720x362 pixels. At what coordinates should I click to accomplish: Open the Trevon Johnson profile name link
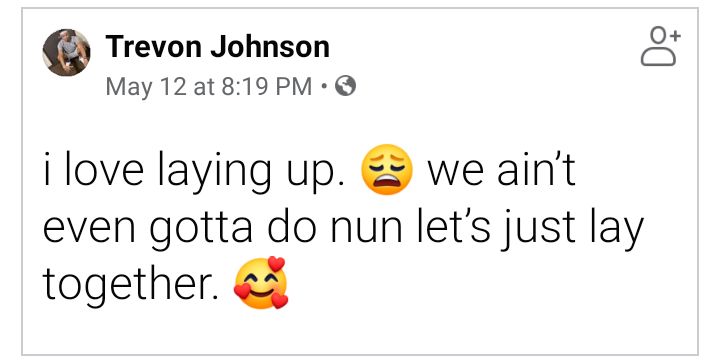217,46
